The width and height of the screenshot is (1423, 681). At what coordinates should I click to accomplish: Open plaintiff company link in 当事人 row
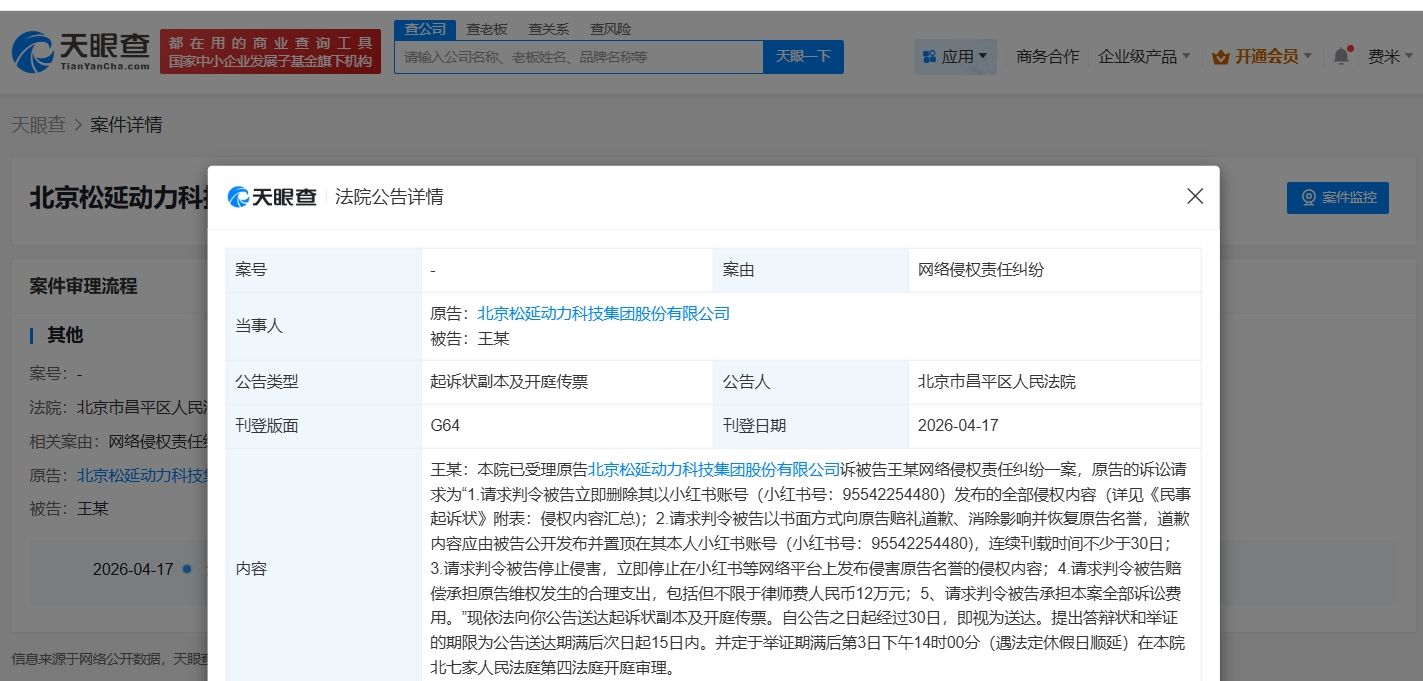(x=603, y=313)
